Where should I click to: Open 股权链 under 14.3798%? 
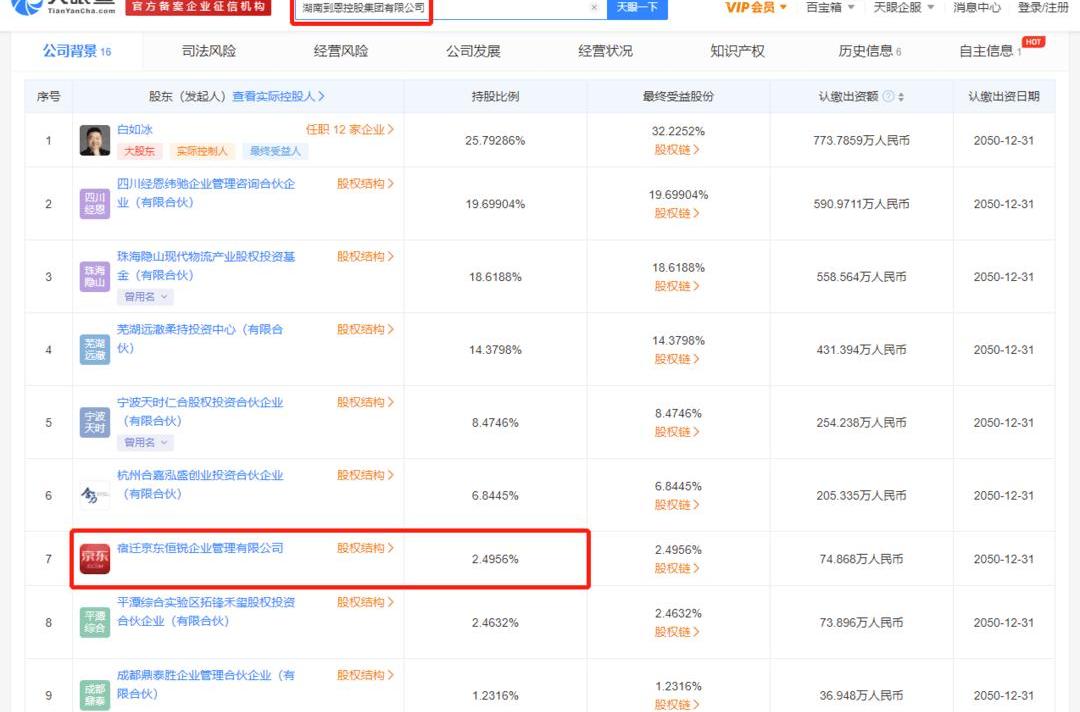[x=677, y=359]
